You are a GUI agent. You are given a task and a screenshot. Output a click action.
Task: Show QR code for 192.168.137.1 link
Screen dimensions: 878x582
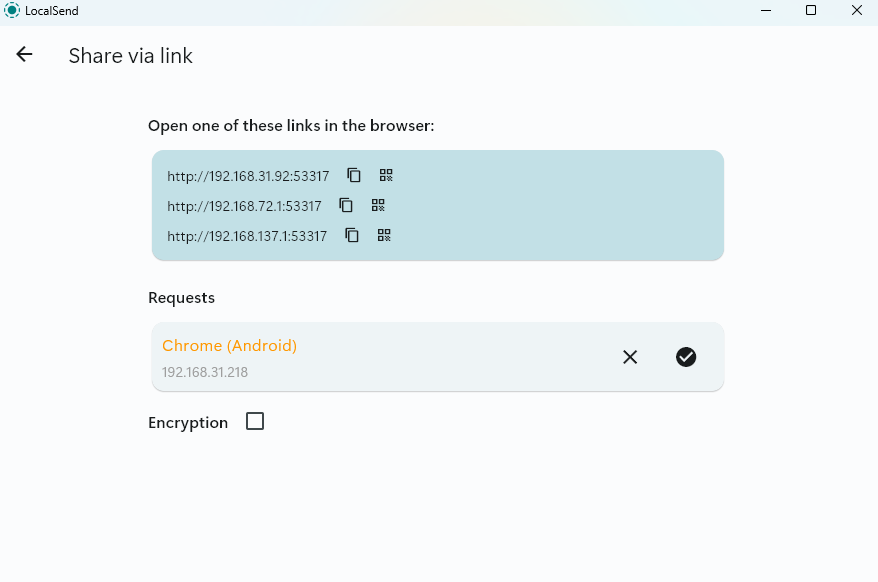tap(384, 236)
